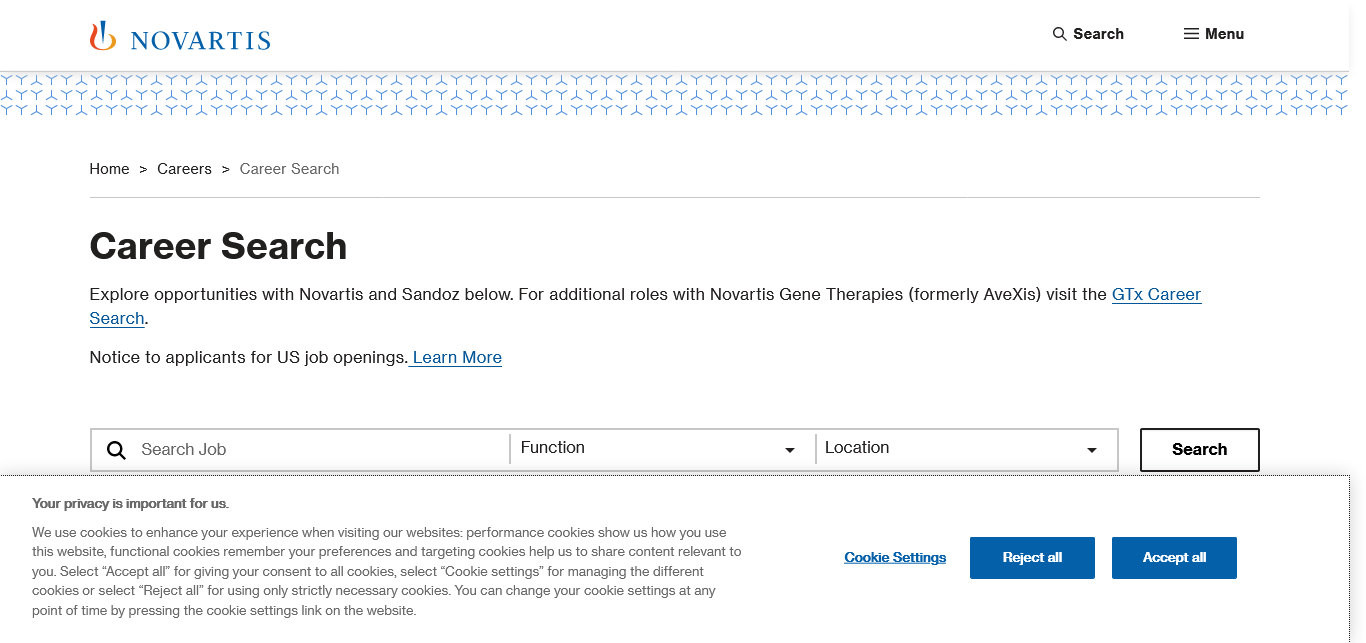This screenshot has height=643, width=1366.
Task: Choose Reject all cookies
Action: (1032, 558)
